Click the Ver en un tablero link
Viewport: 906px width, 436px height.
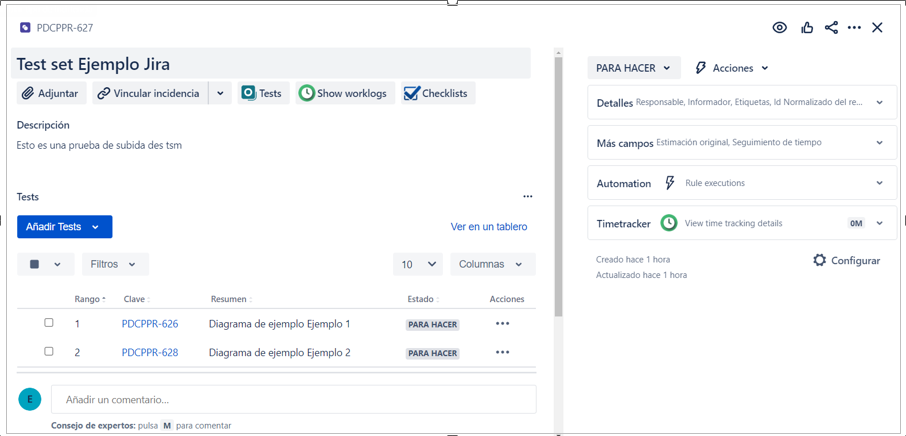pyautogui.click(x=488, y=227)
